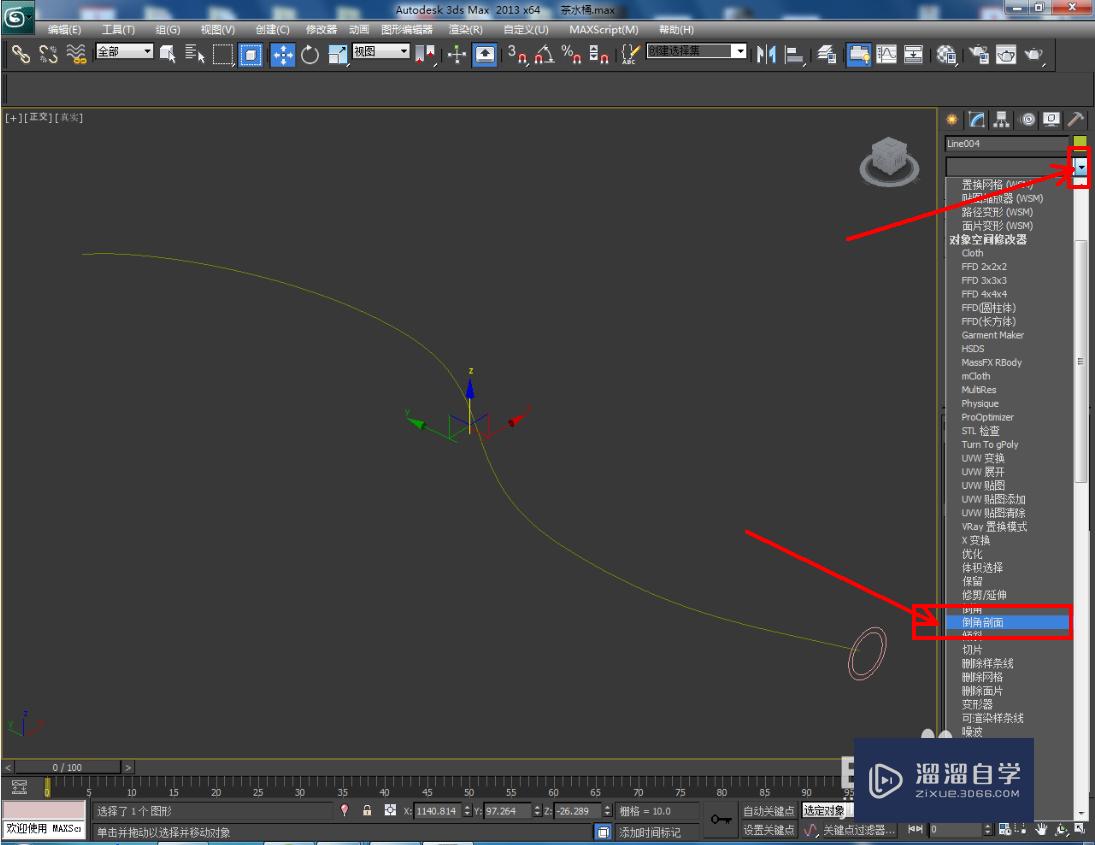This screenshot has height=845, width=1095.
Task: Activate the Select Object tool
Action: [x=168, y=54]
